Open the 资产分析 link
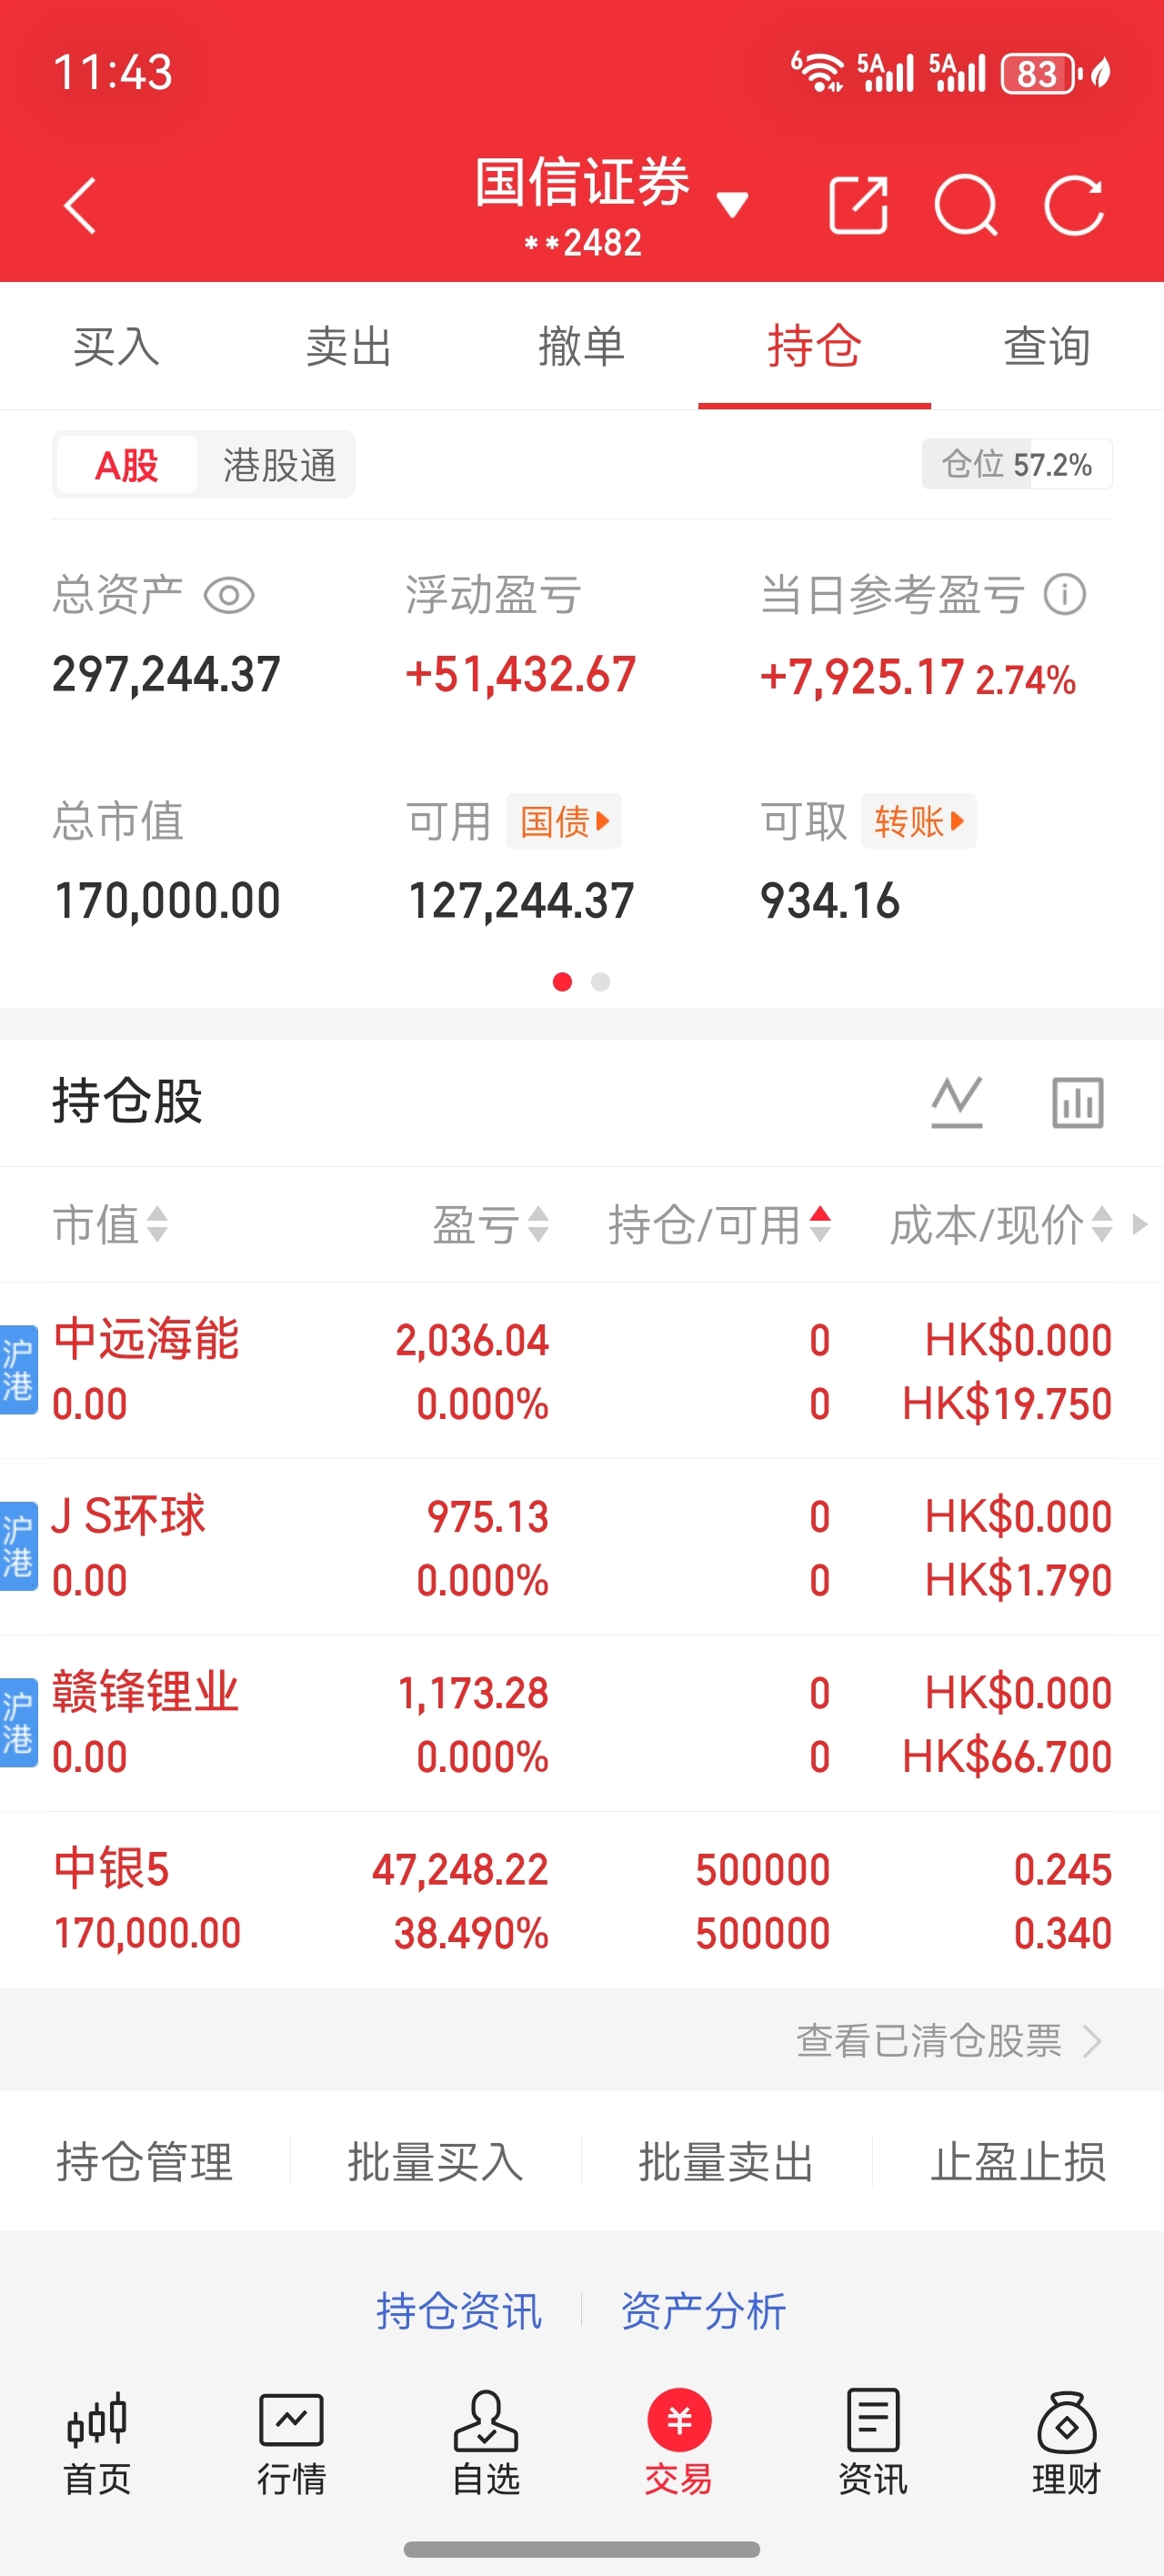 [703, 2311]
